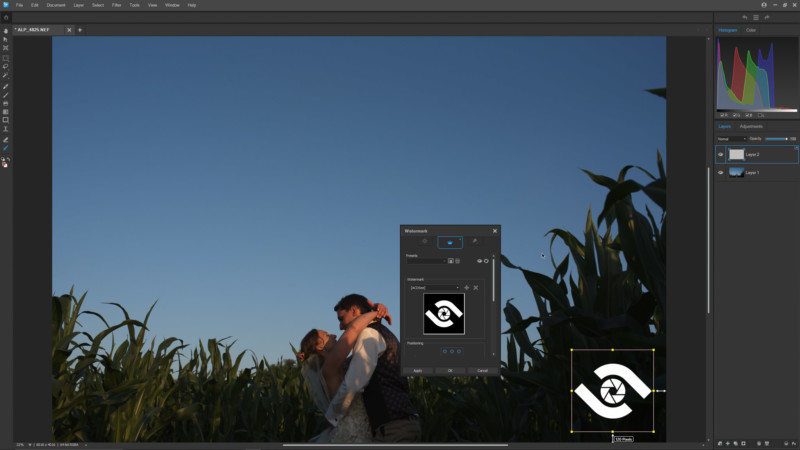Open the Window menu
The image size is (800, 450).
pyautogui.click(x=172, y=5)
